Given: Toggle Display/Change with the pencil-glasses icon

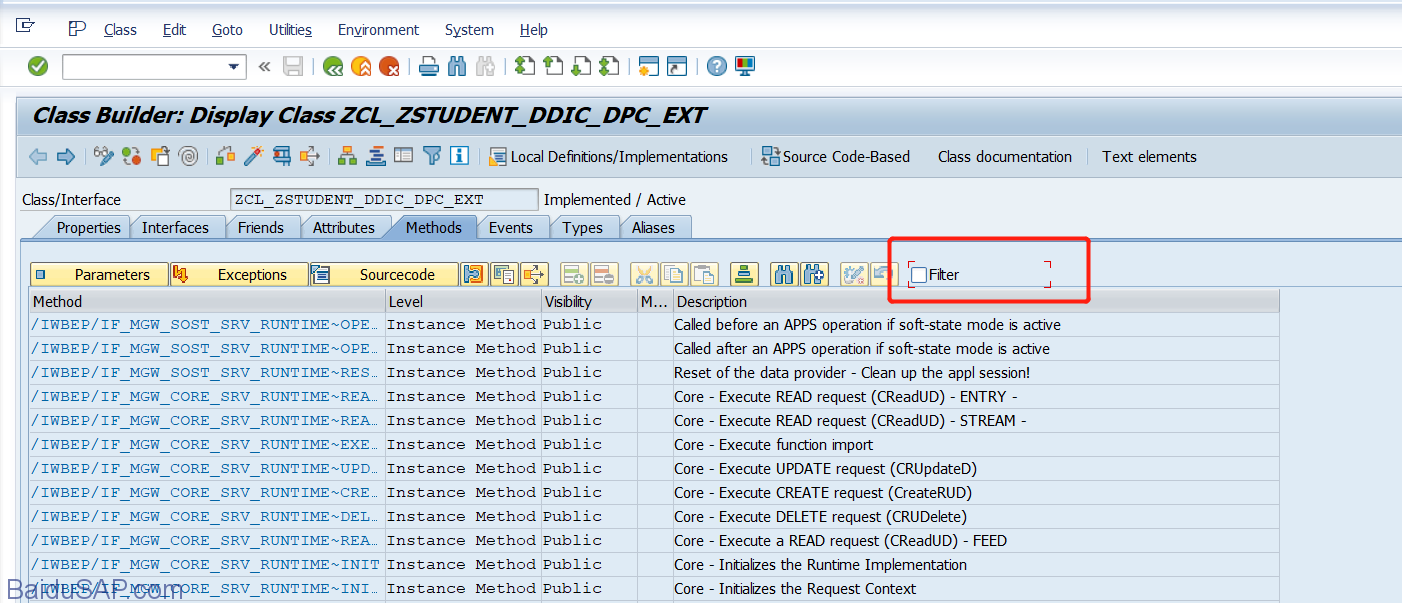Looking at the screenshot, I should click(x=103, y=156).
